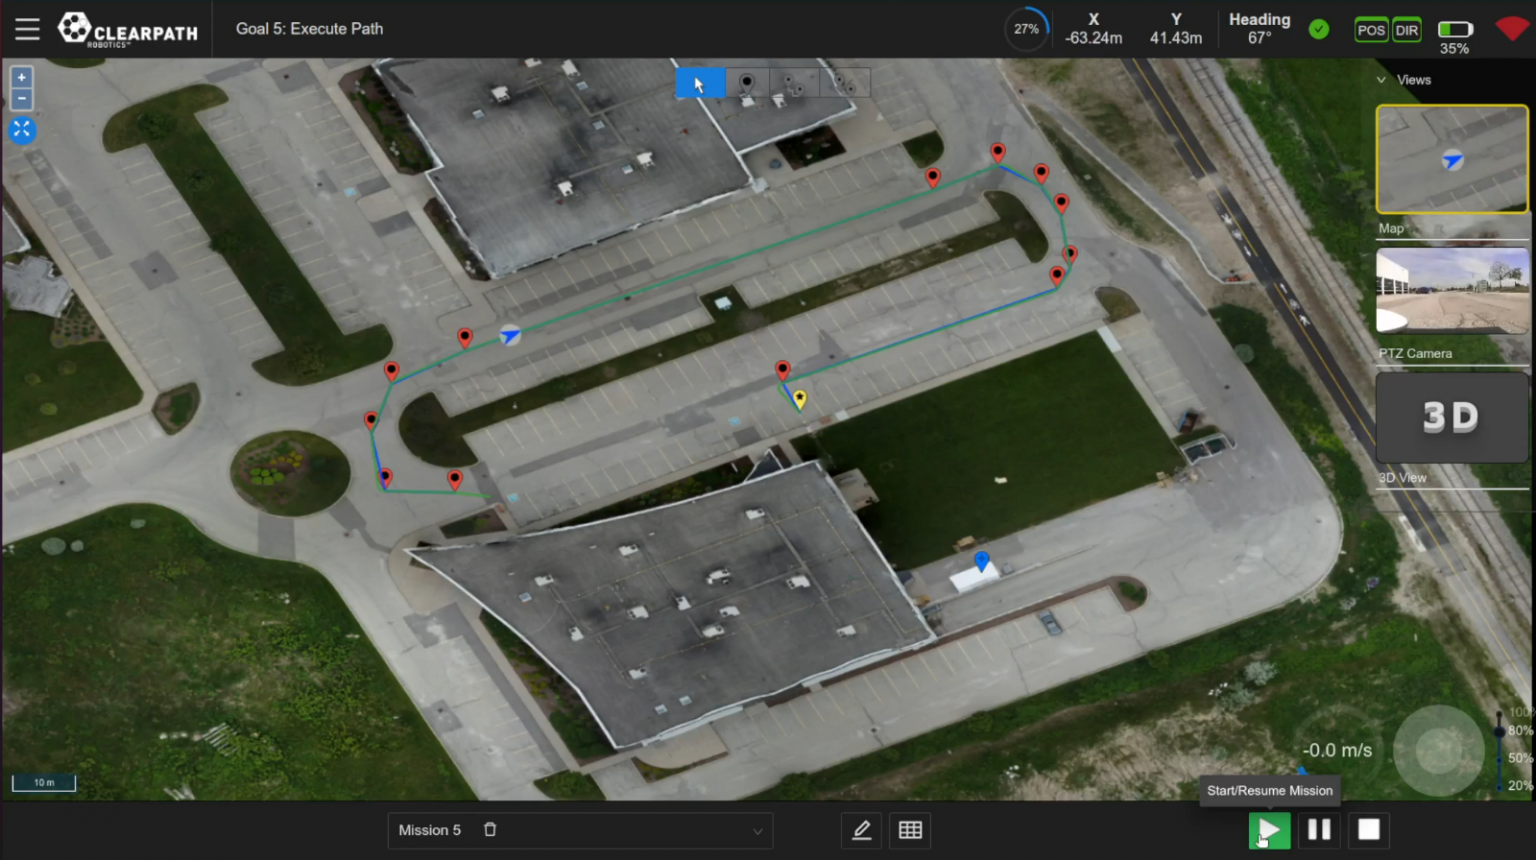Open the PTZ Camera view thumbnail
The height and width of the screenshot is (860, 1536).
(1451, 291)
